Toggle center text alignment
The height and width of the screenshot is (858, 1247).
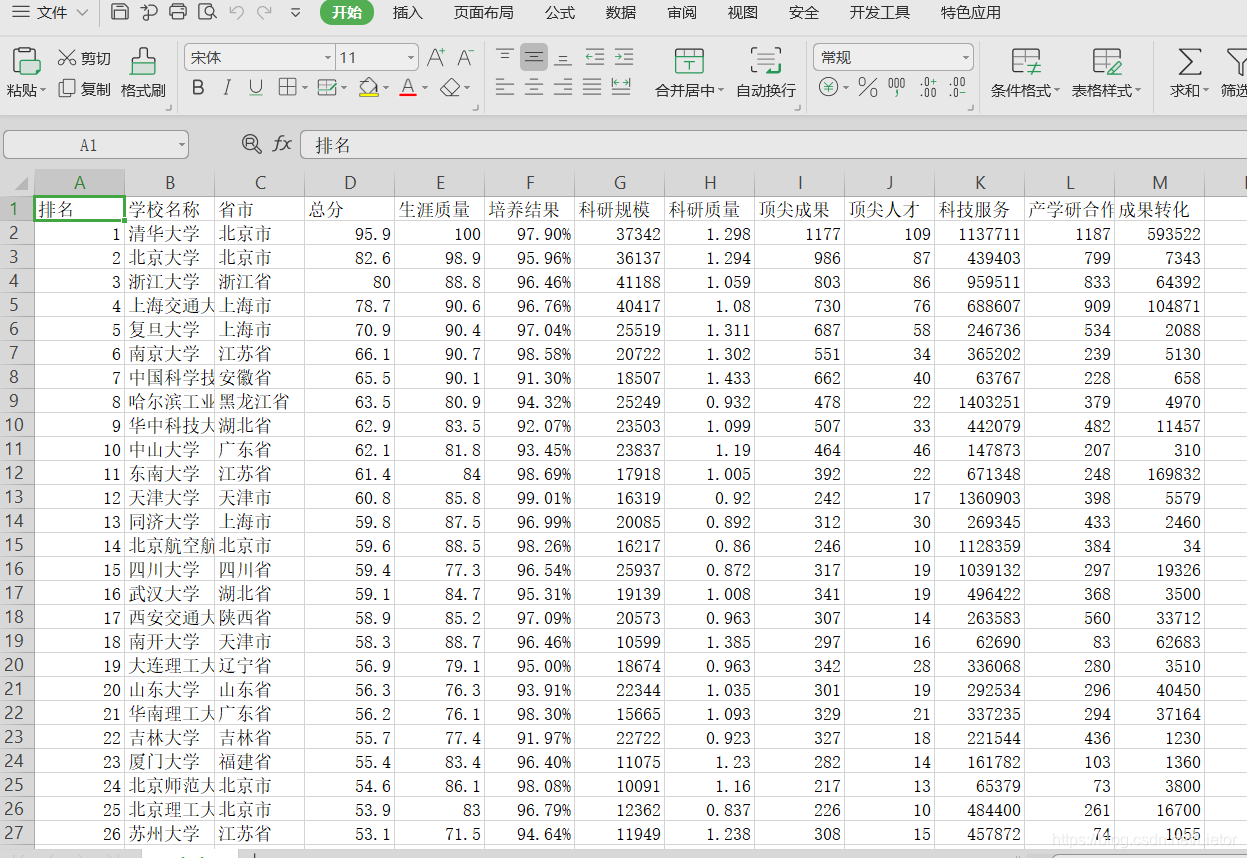pos(534,87)
